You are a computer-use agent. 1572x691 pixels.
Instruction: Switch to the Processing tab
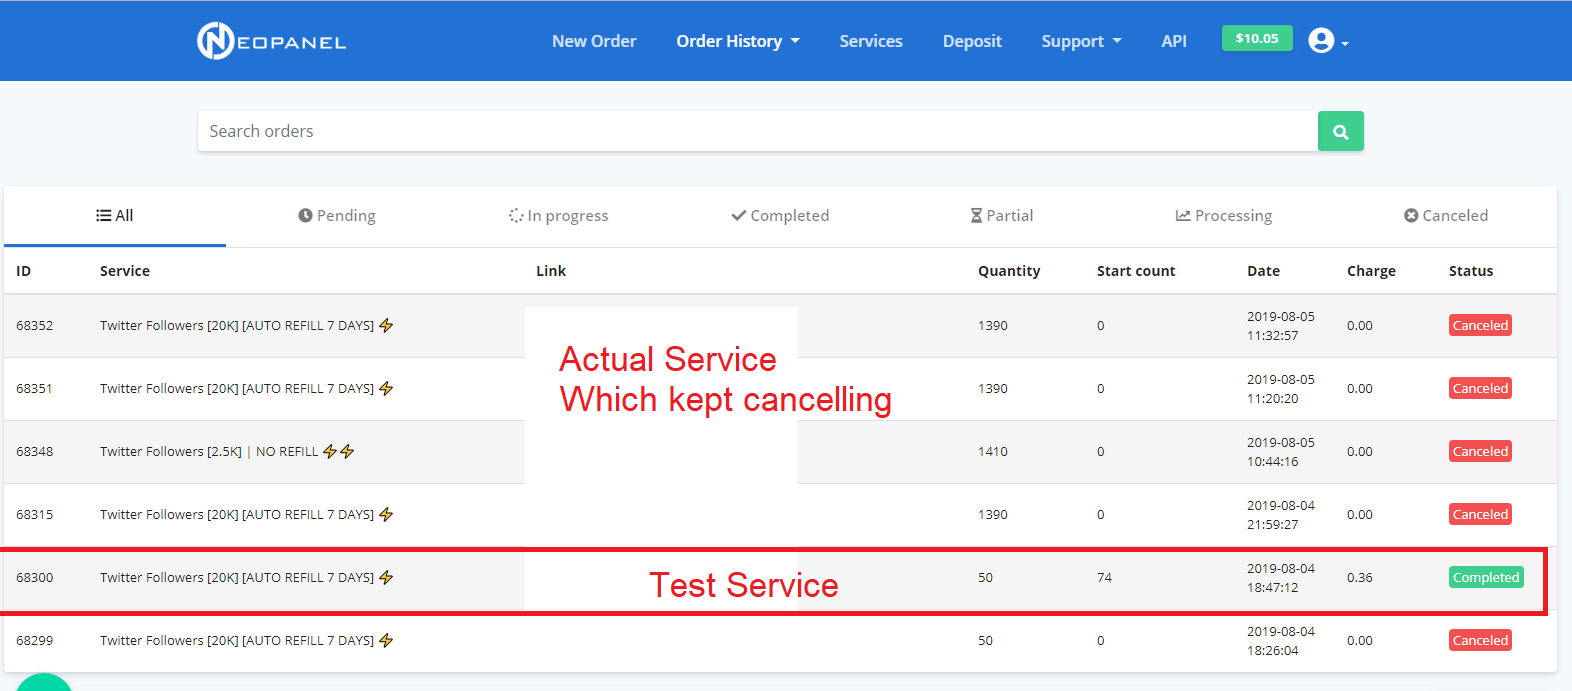[x=1224, y=215]
